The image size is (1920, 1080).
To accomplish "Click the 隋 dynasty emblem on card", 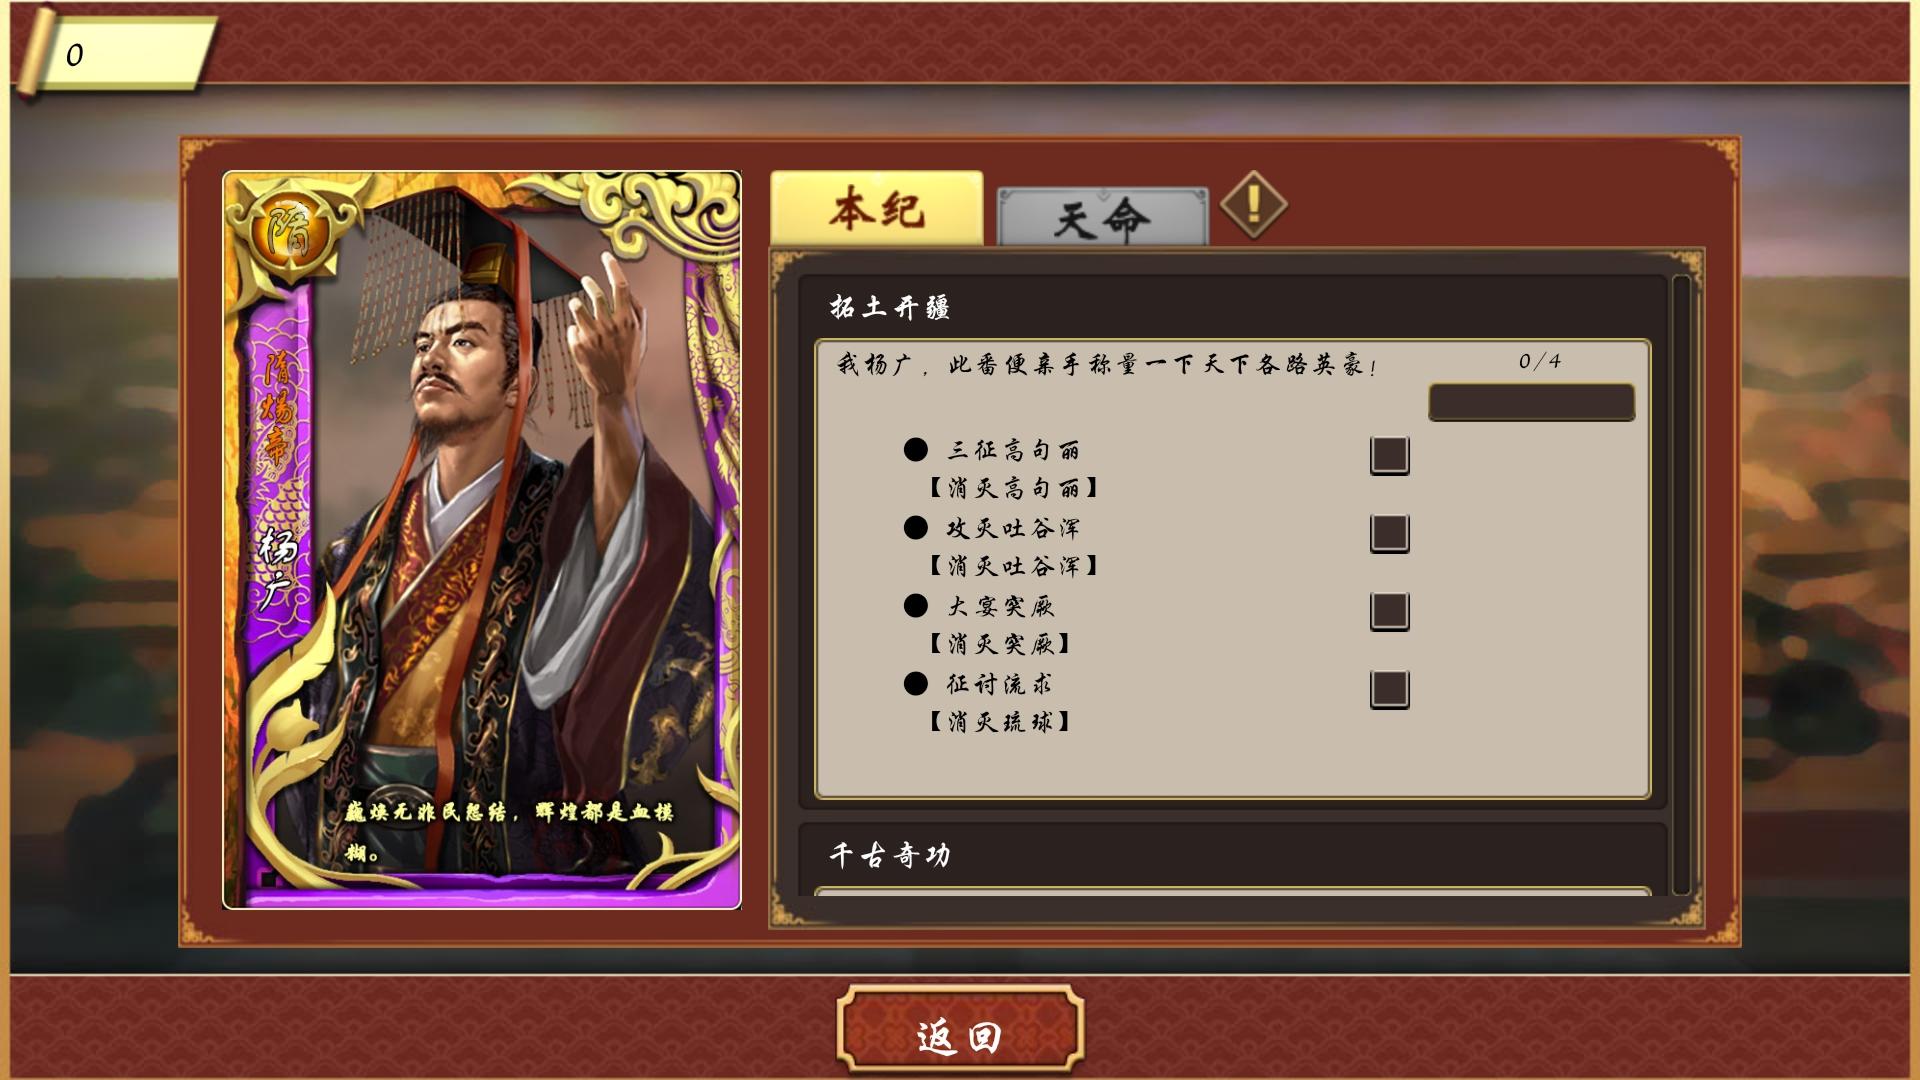I will 289,233.
